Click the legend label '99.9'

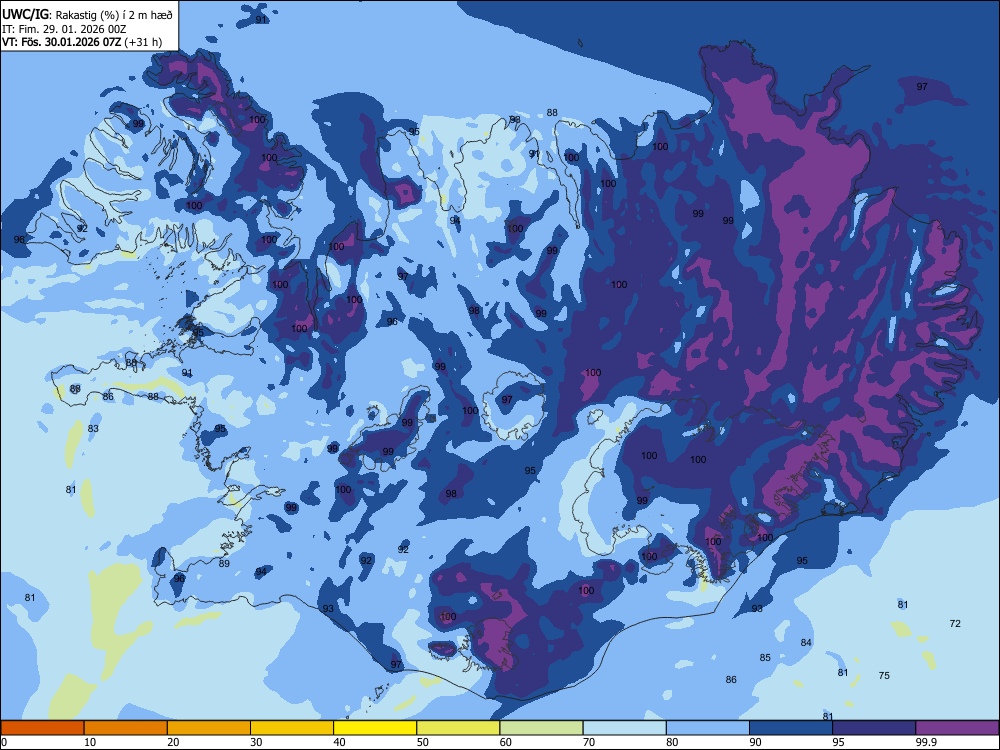926,742
